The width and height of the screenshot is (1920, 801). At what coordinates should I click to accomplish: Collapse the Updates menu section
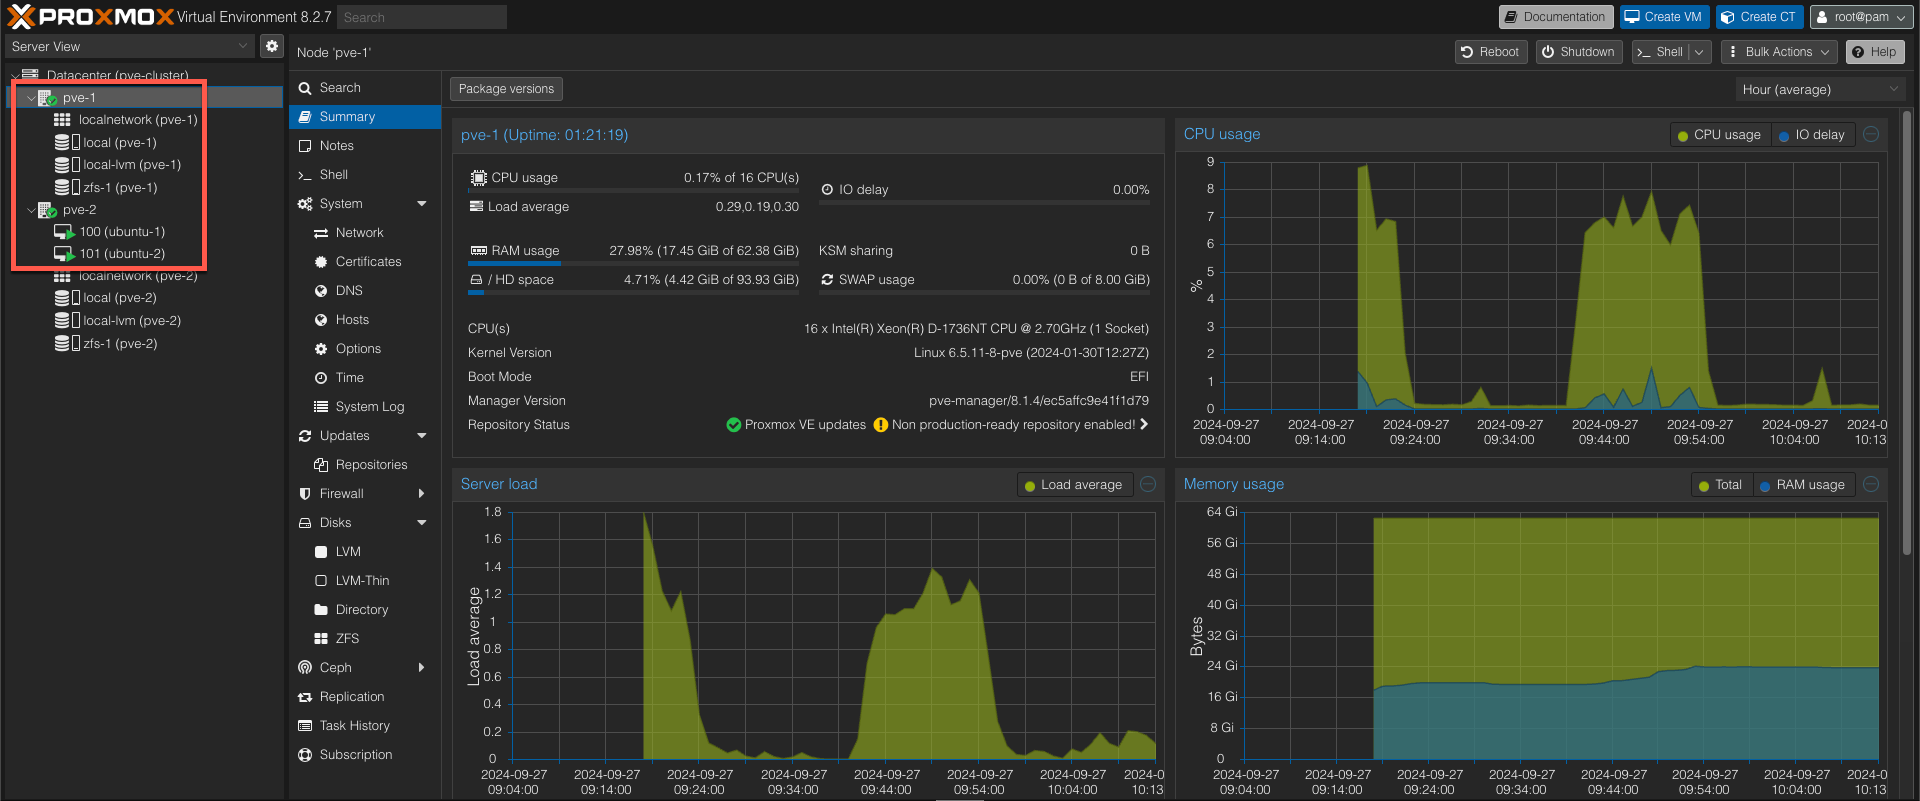point(422,436)
